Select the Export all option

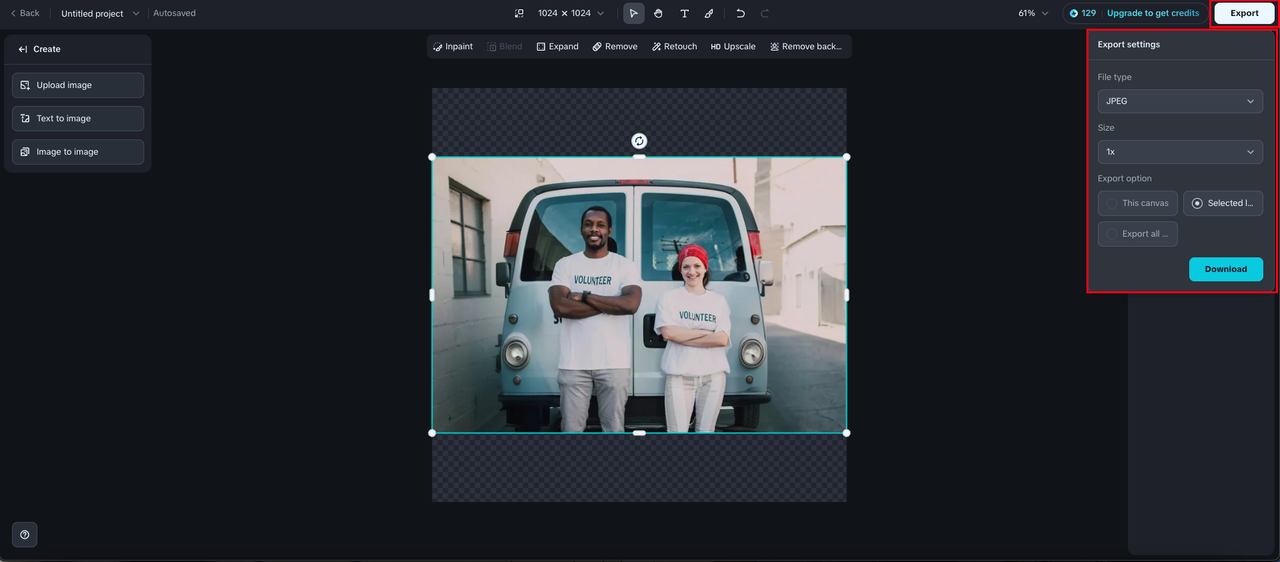pos(1138,234)
